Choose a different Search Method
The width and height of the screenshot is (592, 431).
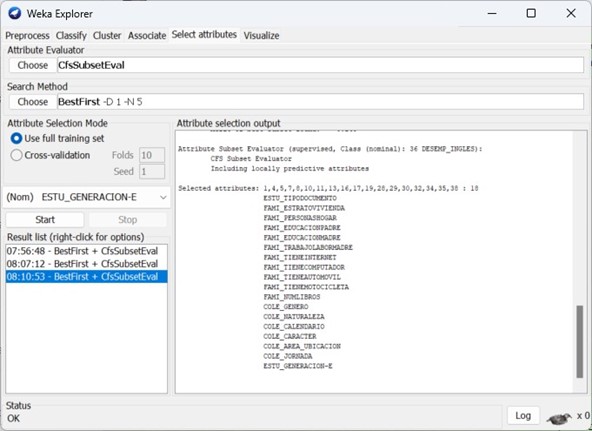point(33,102)
